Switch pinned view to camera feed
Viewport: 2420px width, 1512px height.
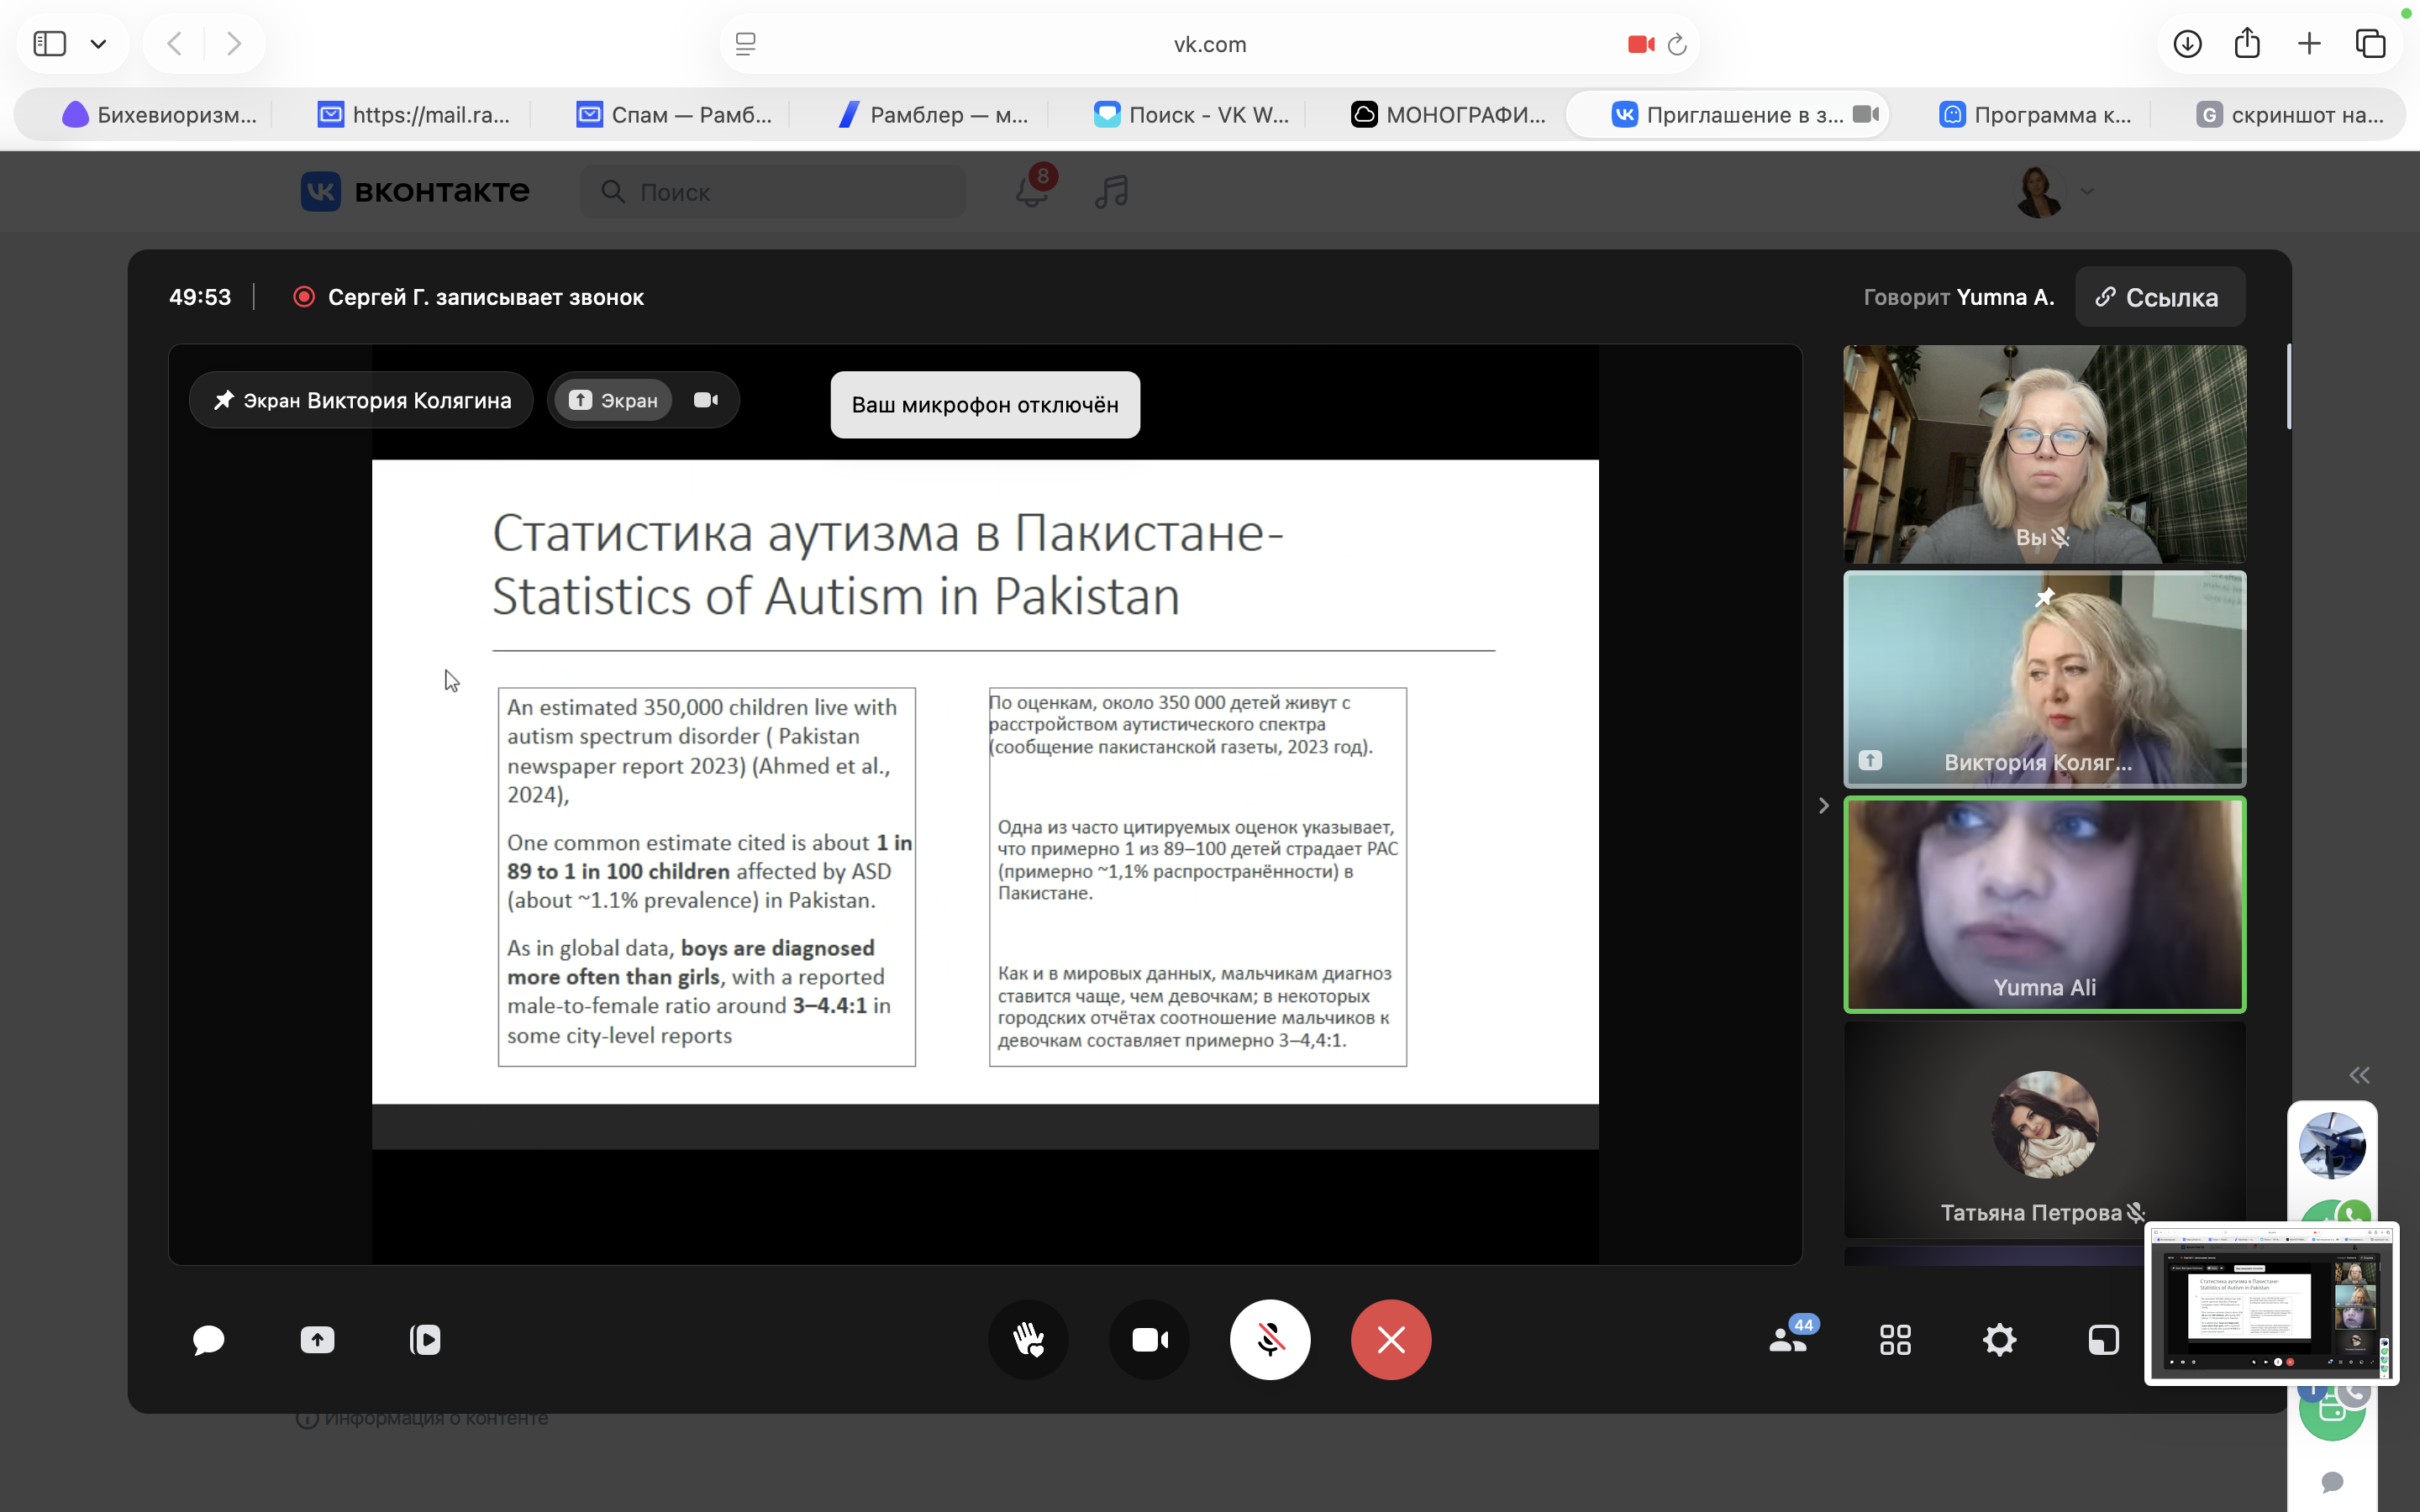coord(706,400)
